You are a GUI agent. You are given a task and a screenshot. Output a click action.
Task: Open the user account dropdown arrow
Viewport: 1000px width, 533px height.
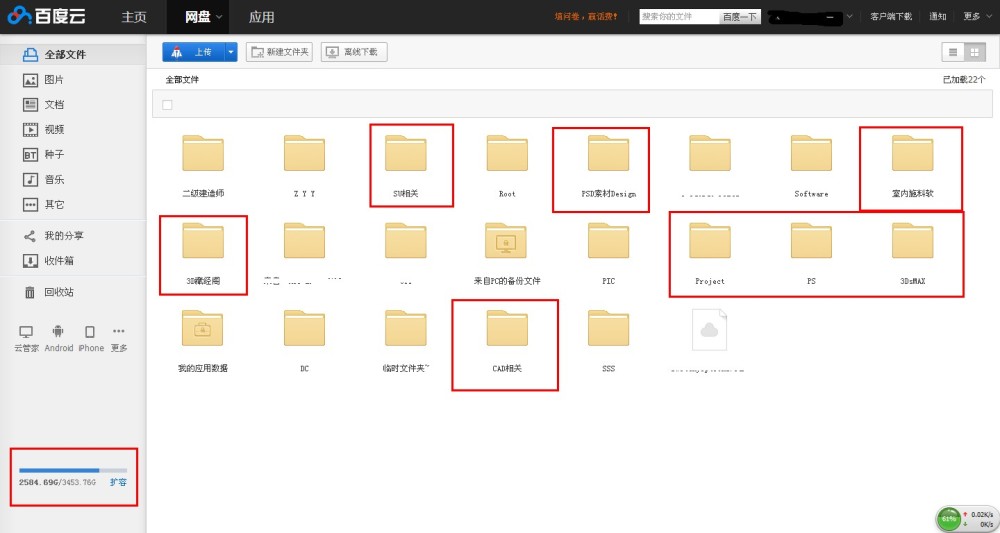click(x=849, y=17)
